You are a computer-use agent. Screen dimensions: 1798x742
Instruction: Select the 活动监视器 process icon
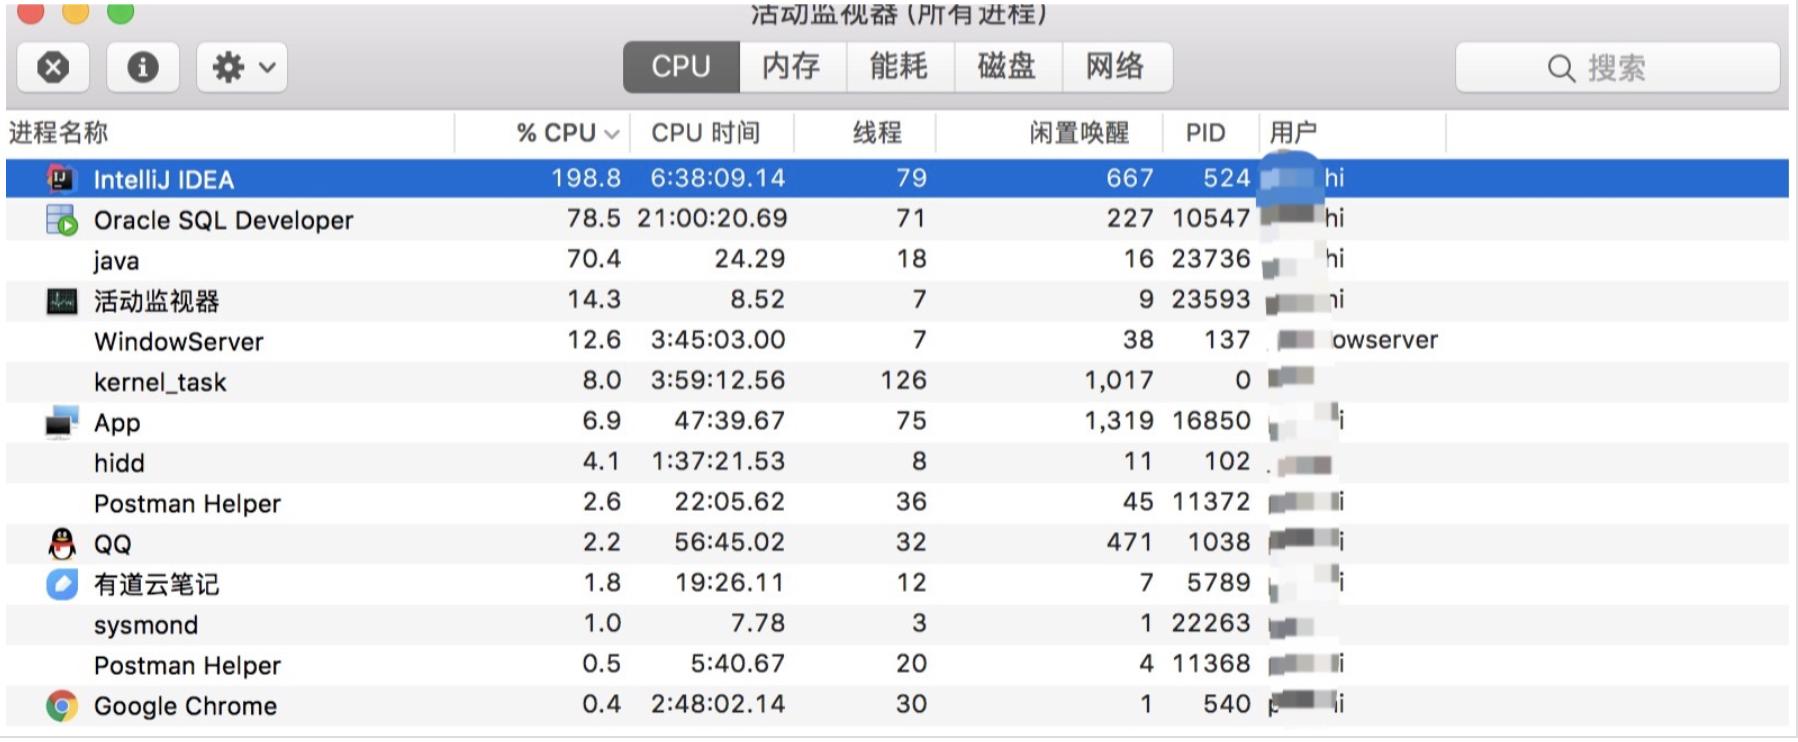61,300
